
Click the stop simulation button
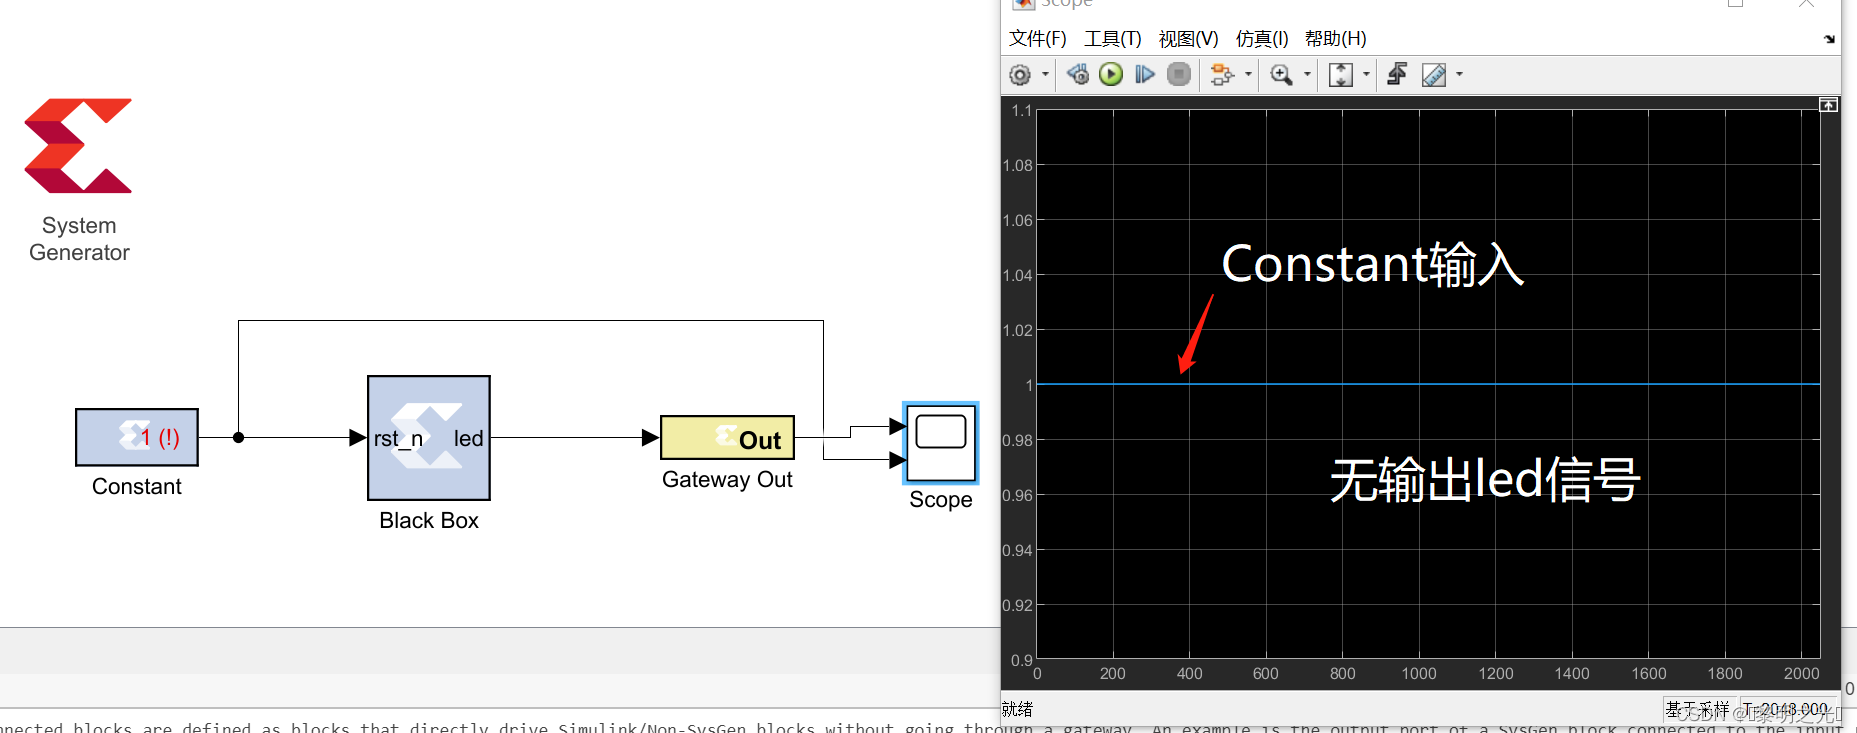[x=1179, y=75]
